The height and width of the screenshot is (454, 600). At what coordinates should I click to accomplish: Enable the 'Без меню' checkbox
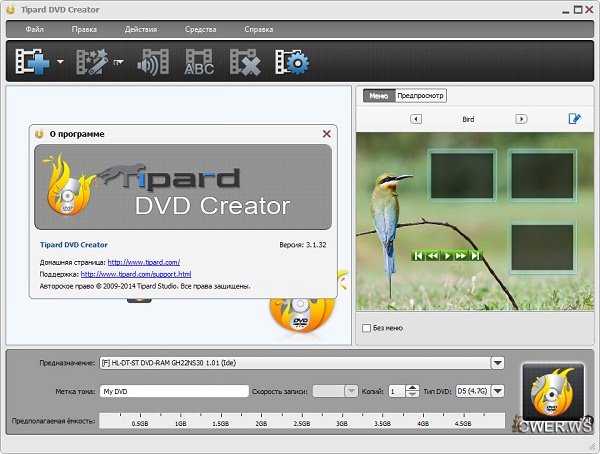pyautogui.click(x=366, y=327)
